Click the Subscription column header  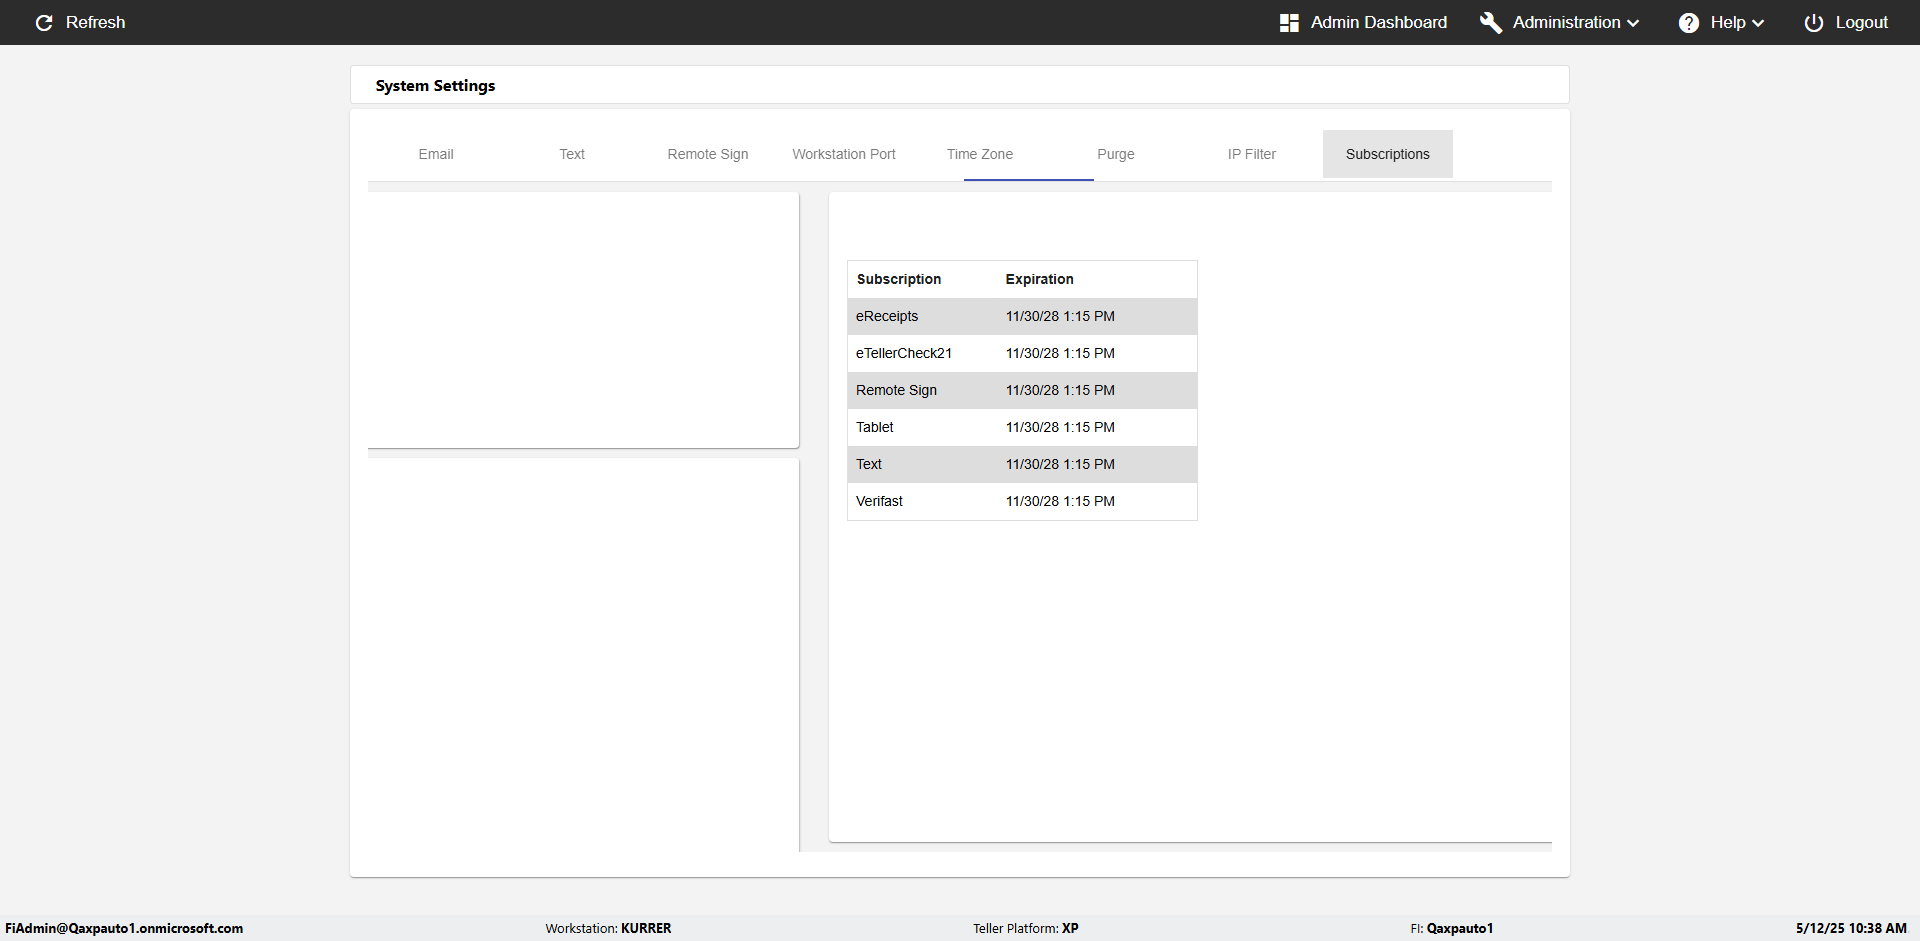[899, 279]
